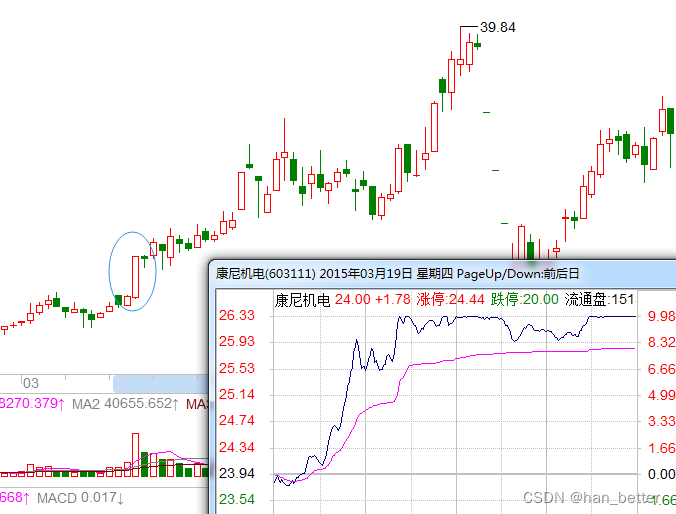
Task: Click the MACD 0.017 indicator label
Action: pyautogui.click(x=81, y=498)
